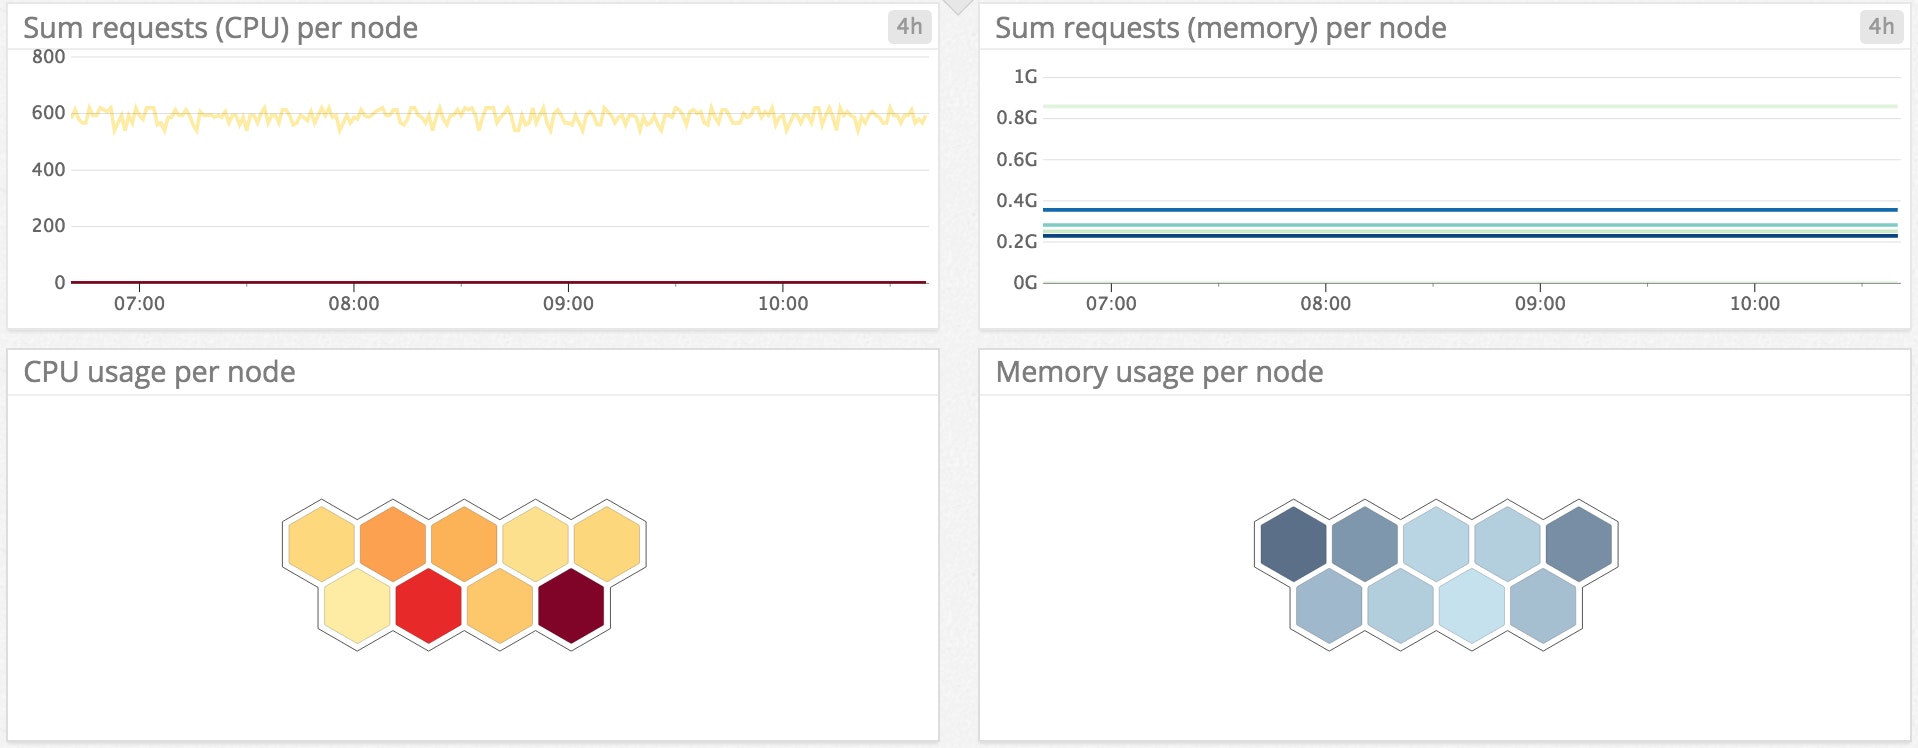Screen dimensions: 1918x748
Task: Select the first hexagon in CPU usage top row
Action: [321, 544]
